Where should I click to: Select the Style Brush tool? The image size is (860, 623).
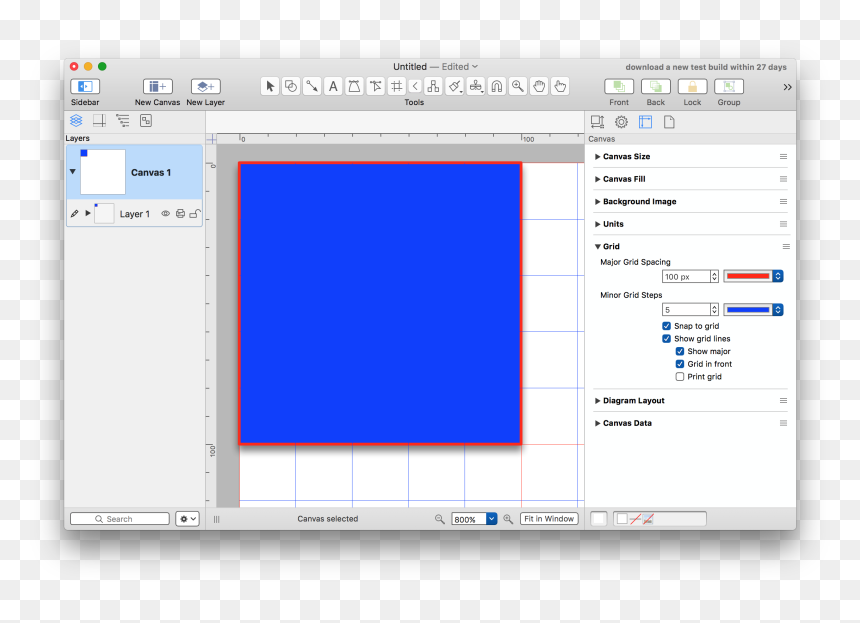(455, 86)
